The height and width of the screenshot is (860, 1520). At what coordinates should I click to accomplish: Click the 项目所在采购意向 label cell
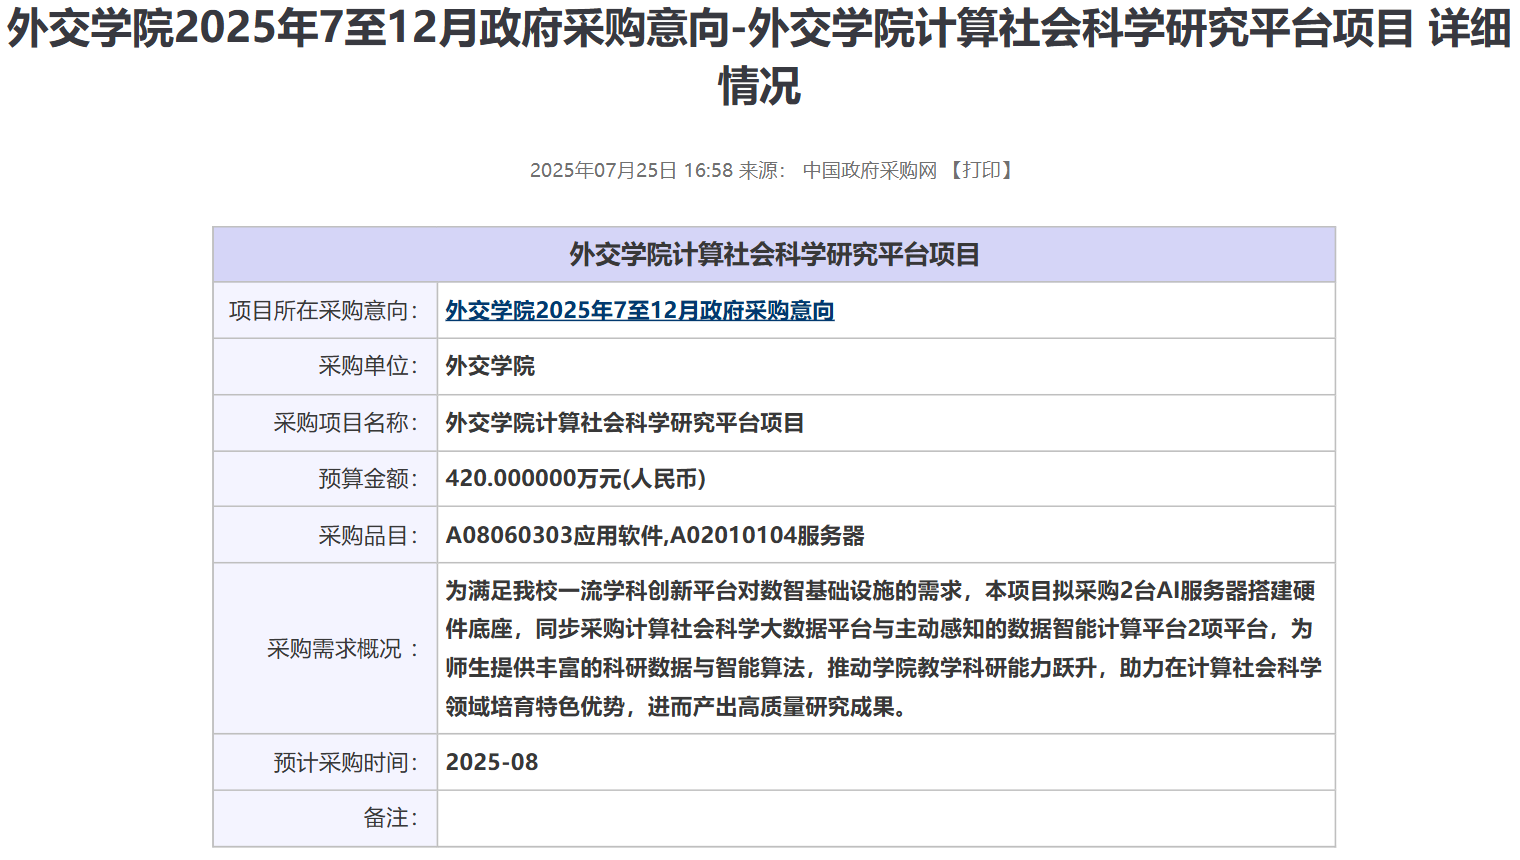324,311
